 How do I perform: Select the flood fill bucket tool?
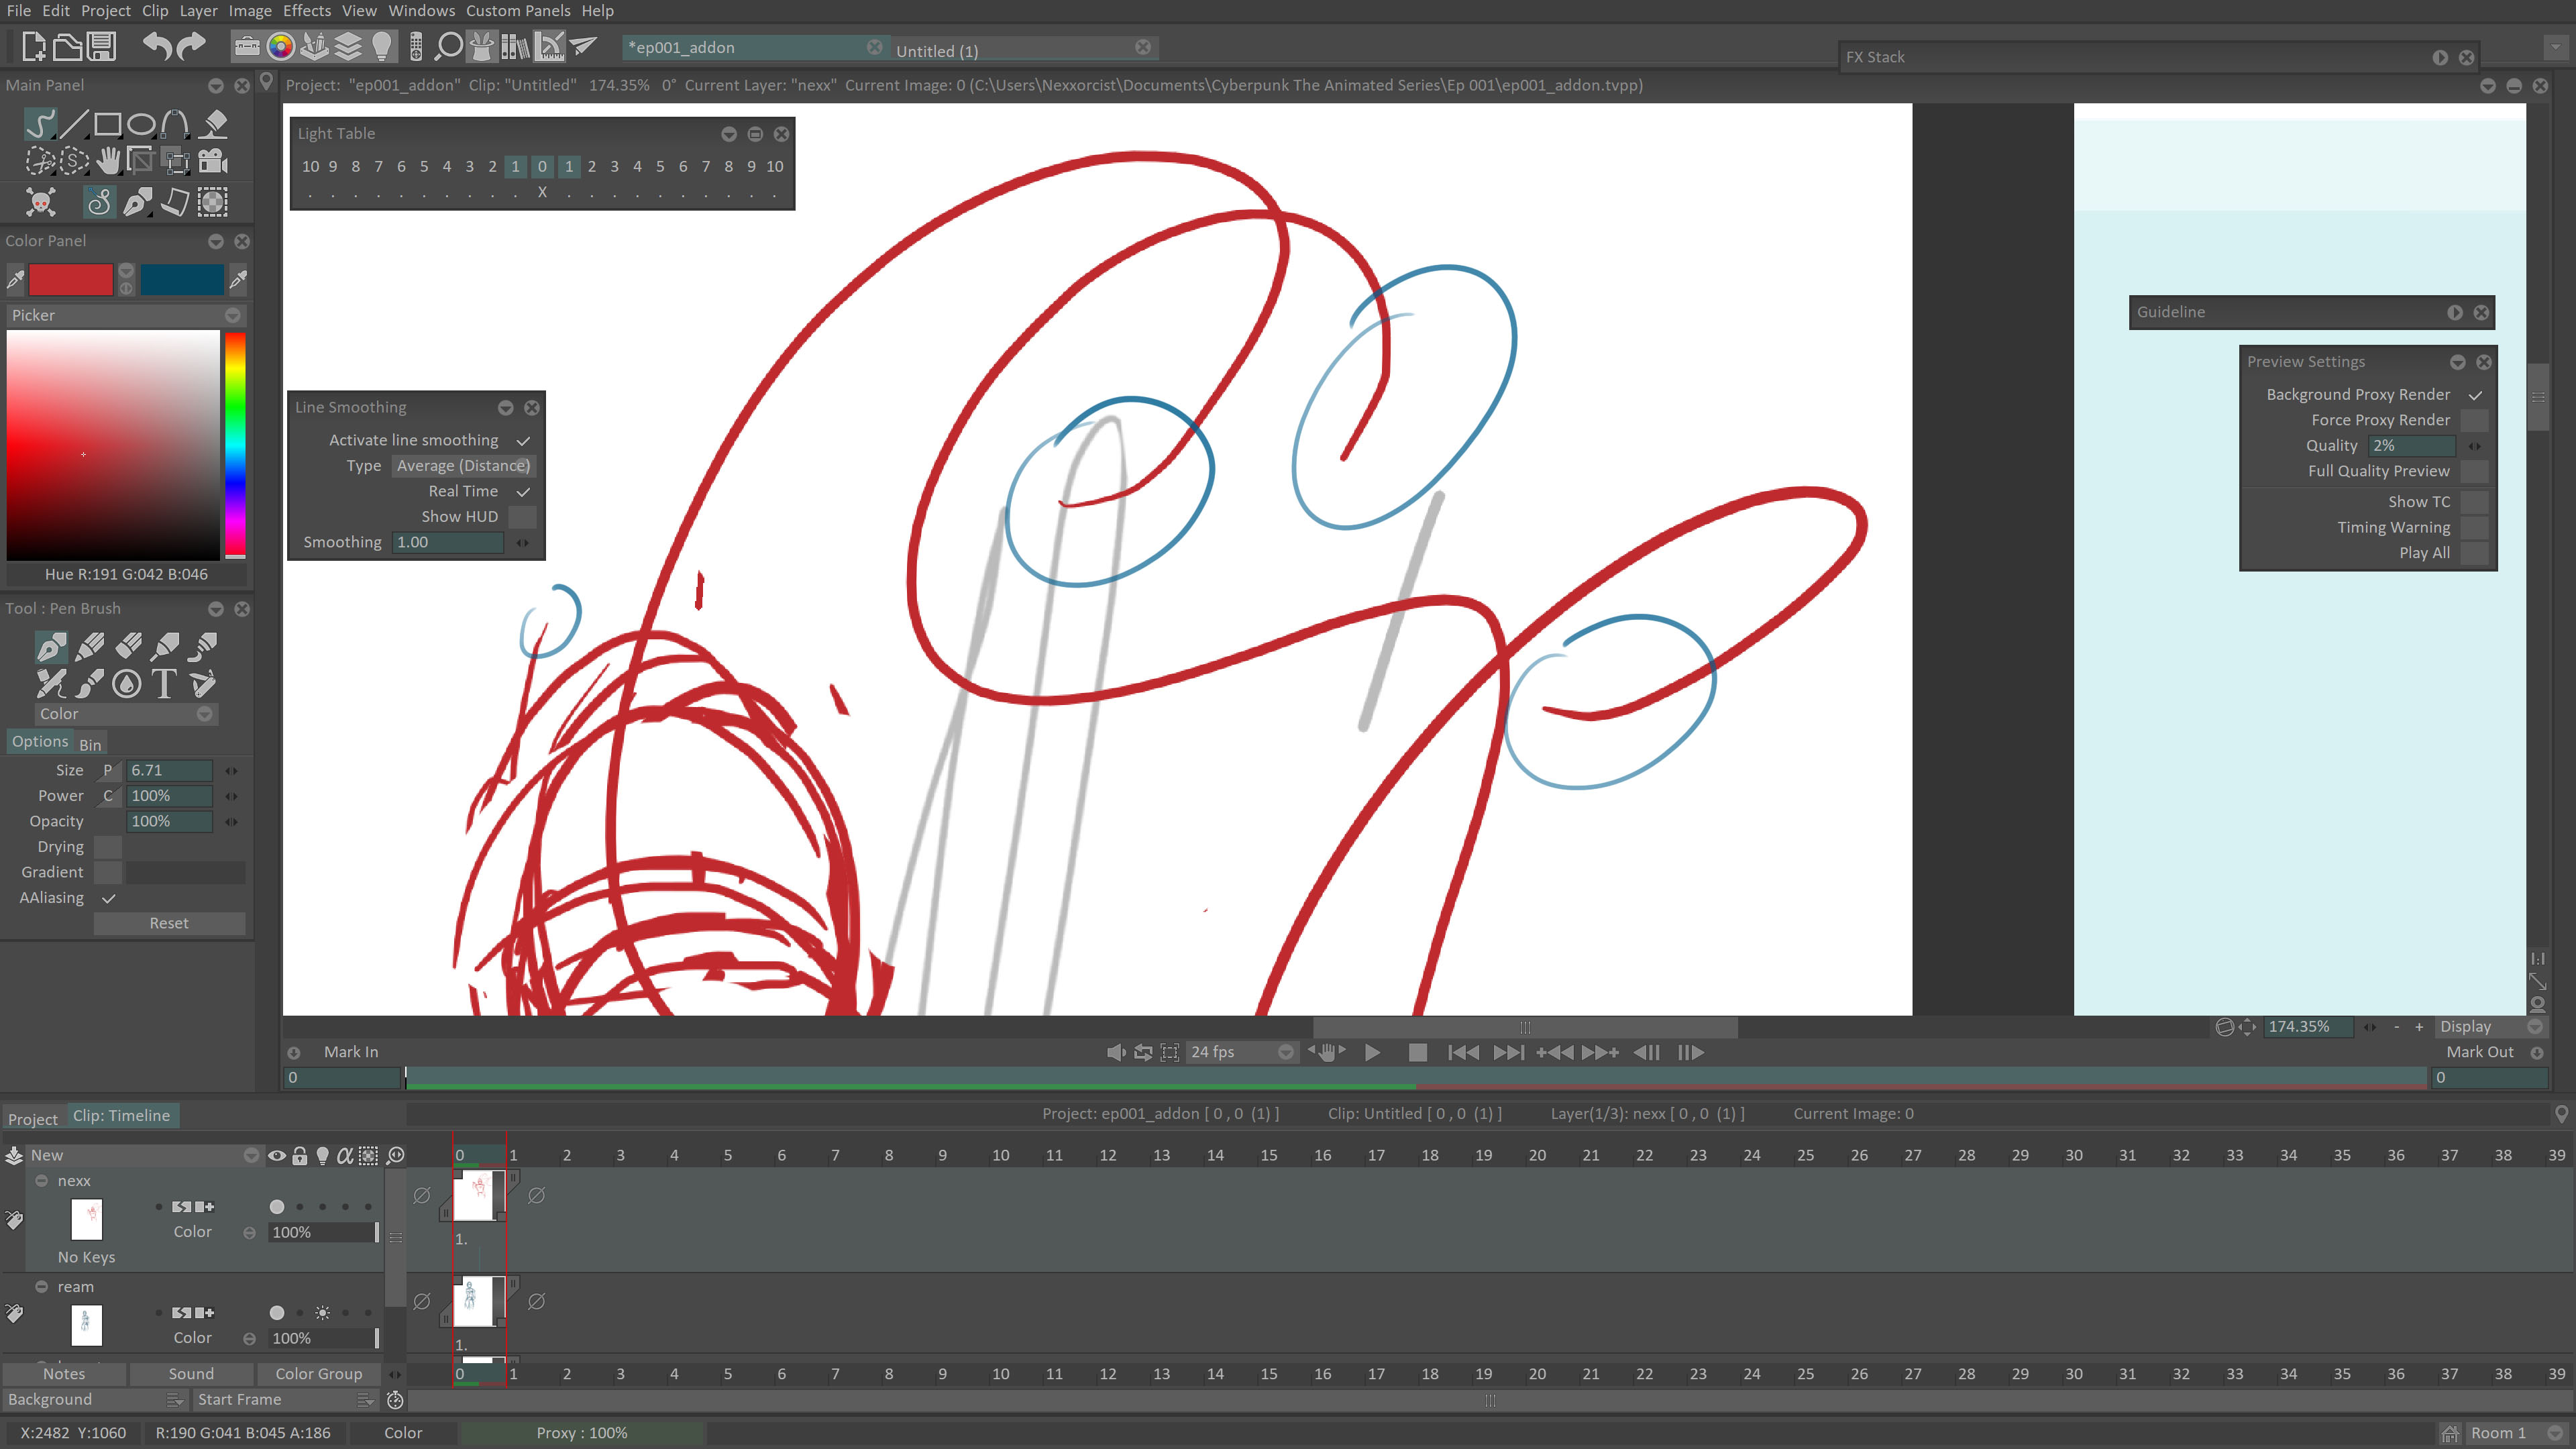point(213,124)
